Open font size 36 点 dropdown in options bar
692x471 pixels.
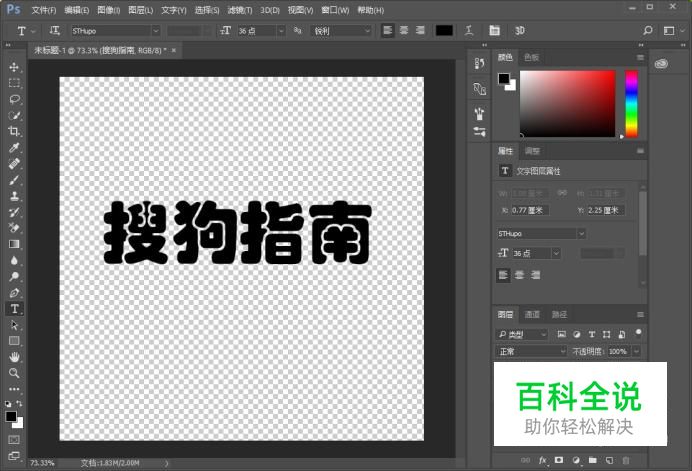(x=281, y=31)
